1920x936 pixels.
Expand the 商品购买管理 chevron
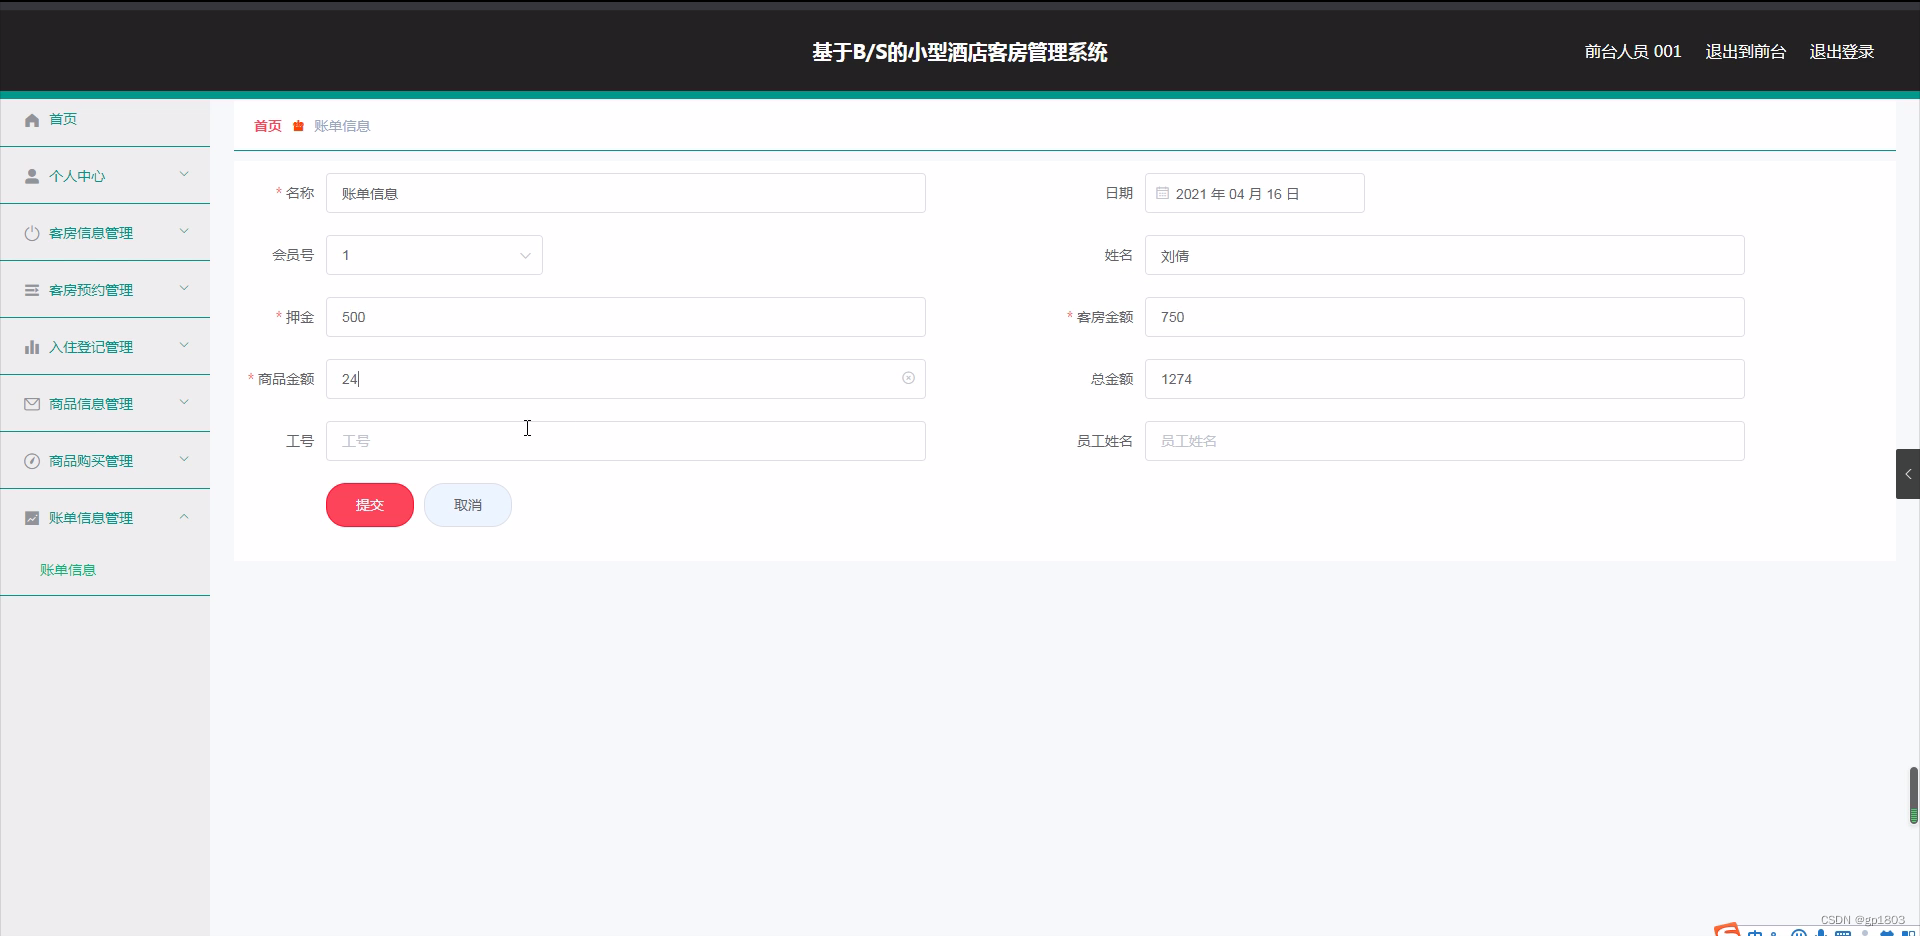point(184,459)
